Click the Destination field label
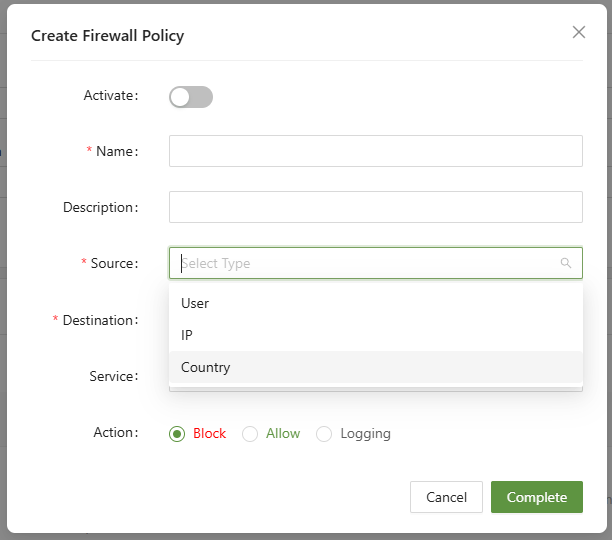 pos(99,321)
